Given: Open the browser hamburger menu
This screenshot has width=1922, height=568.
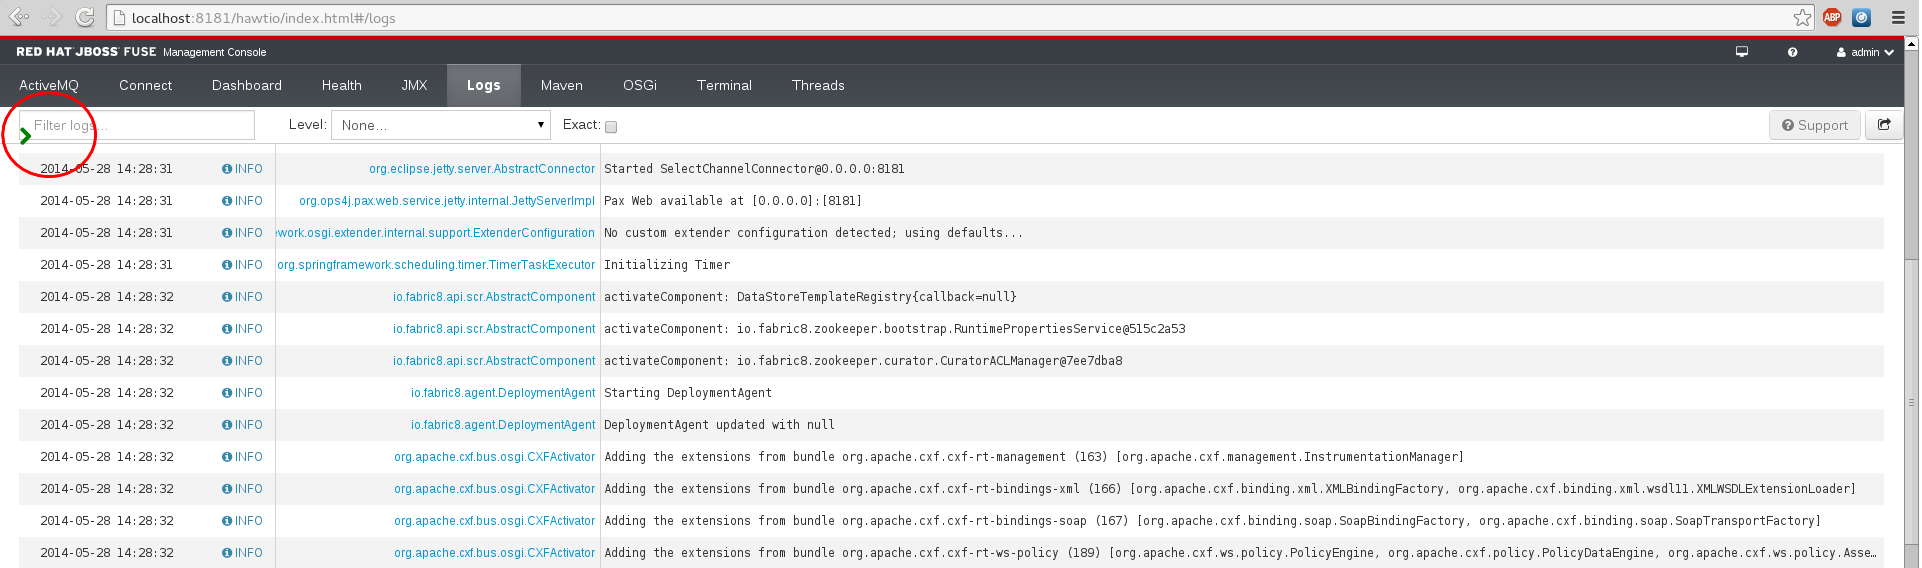Looking at the screenshot, I should [1898, 17].
